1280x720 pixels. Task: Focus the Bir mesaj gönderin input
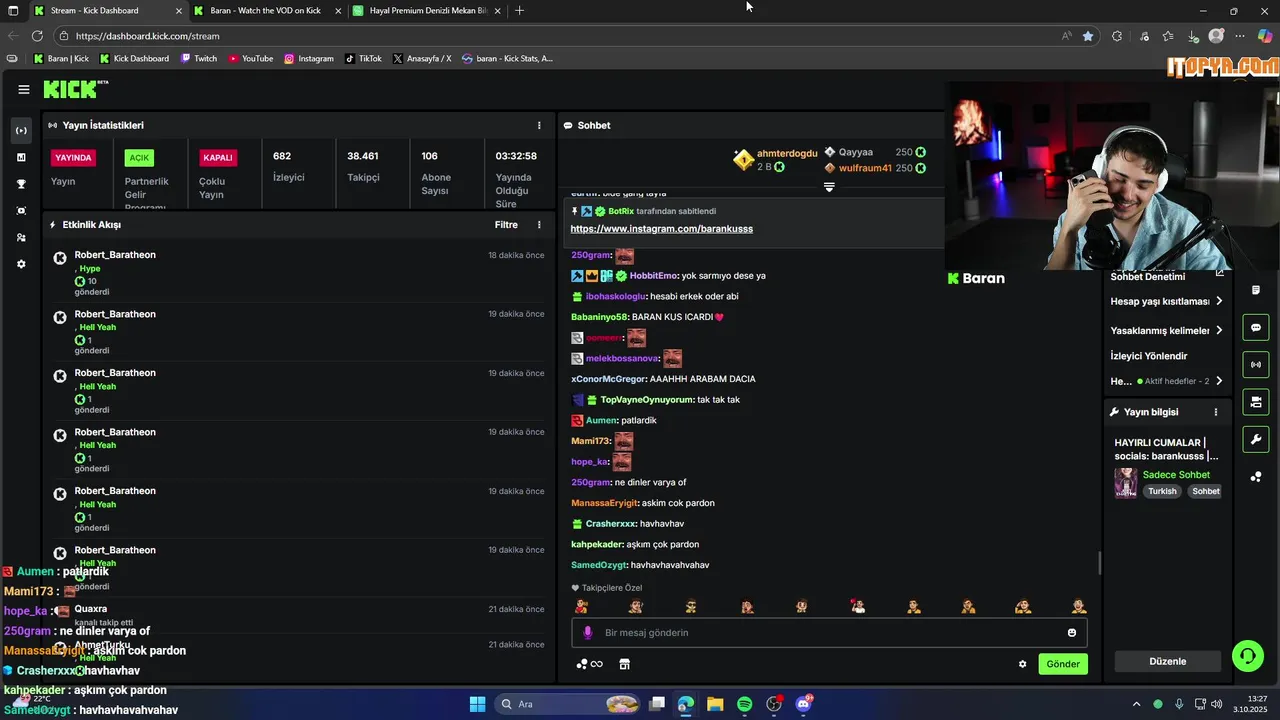tap(829, 633)
